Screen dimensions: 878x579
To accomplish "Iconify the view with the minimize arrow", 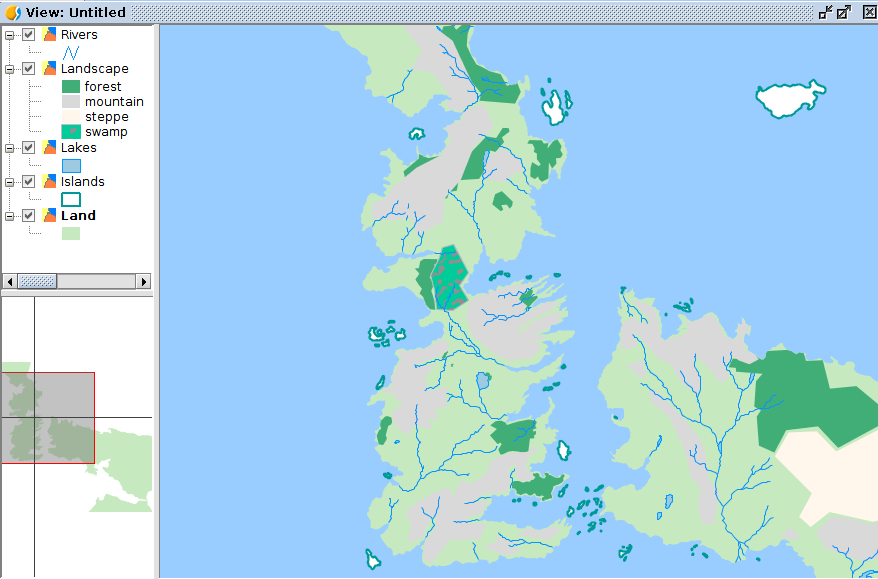I will tap(825, 12).
